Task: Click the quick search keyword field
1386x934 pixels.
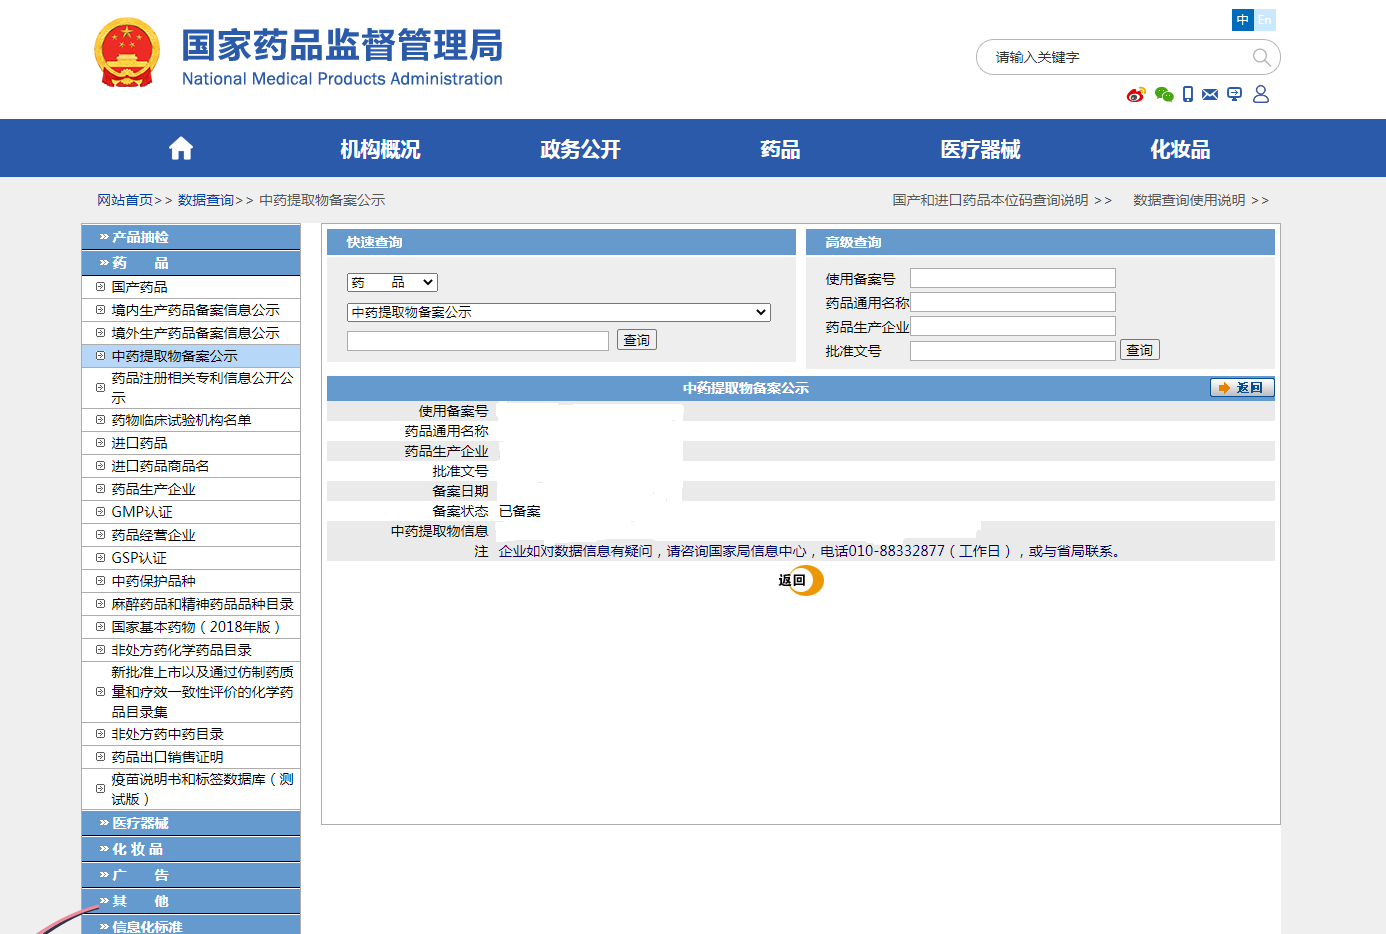Action: point(478,341)
